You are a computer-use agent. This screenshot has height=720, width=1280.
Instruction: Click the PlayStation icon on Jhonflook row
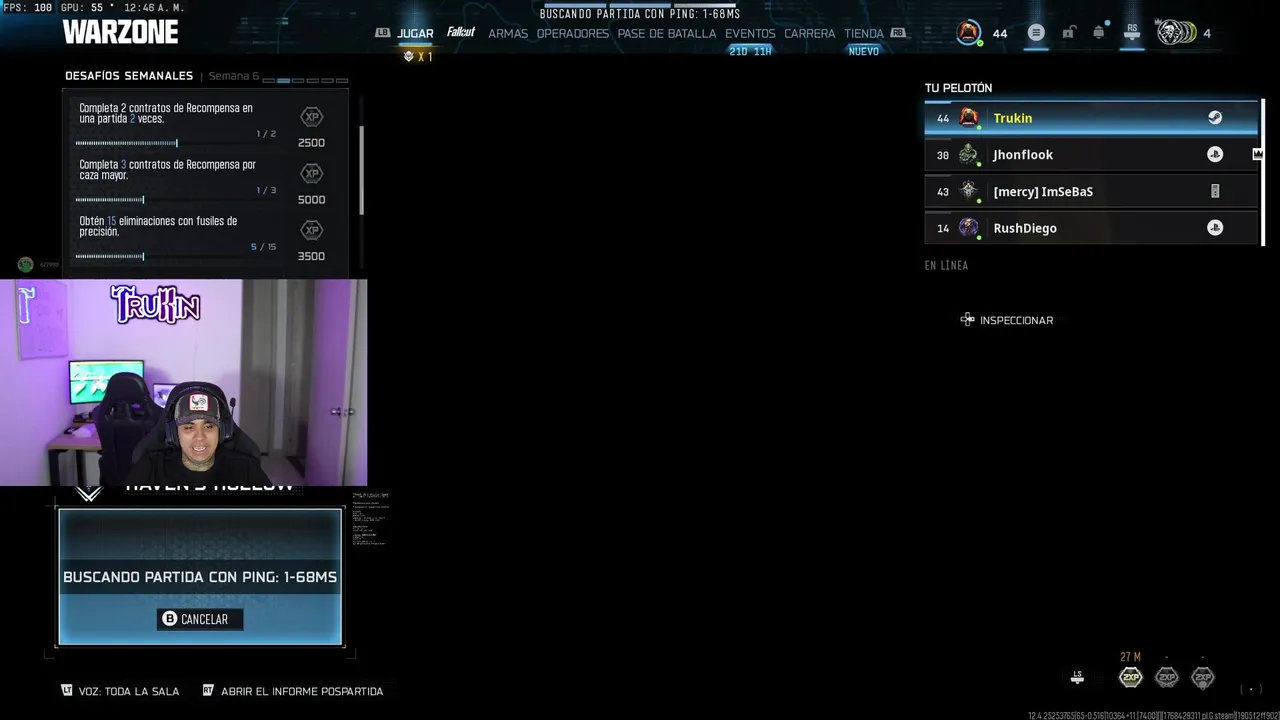pyautogui.click(x=1215, y=154)
